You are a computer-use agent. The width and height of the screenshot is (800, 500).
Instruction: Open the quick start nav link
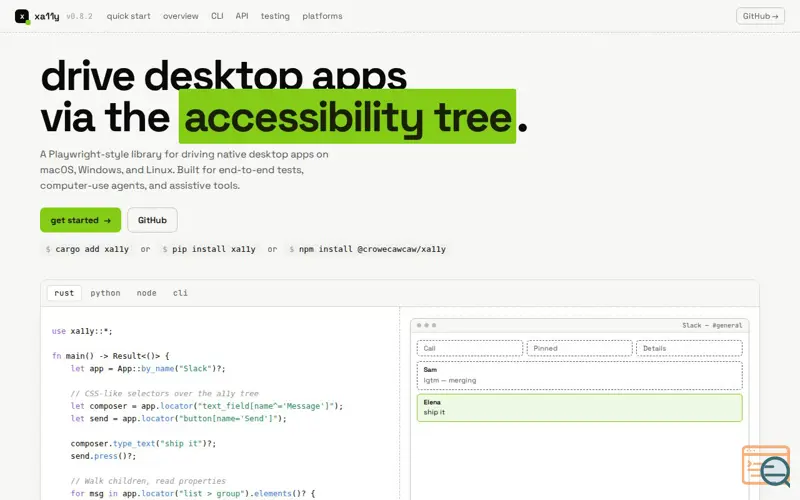[129, 16]
